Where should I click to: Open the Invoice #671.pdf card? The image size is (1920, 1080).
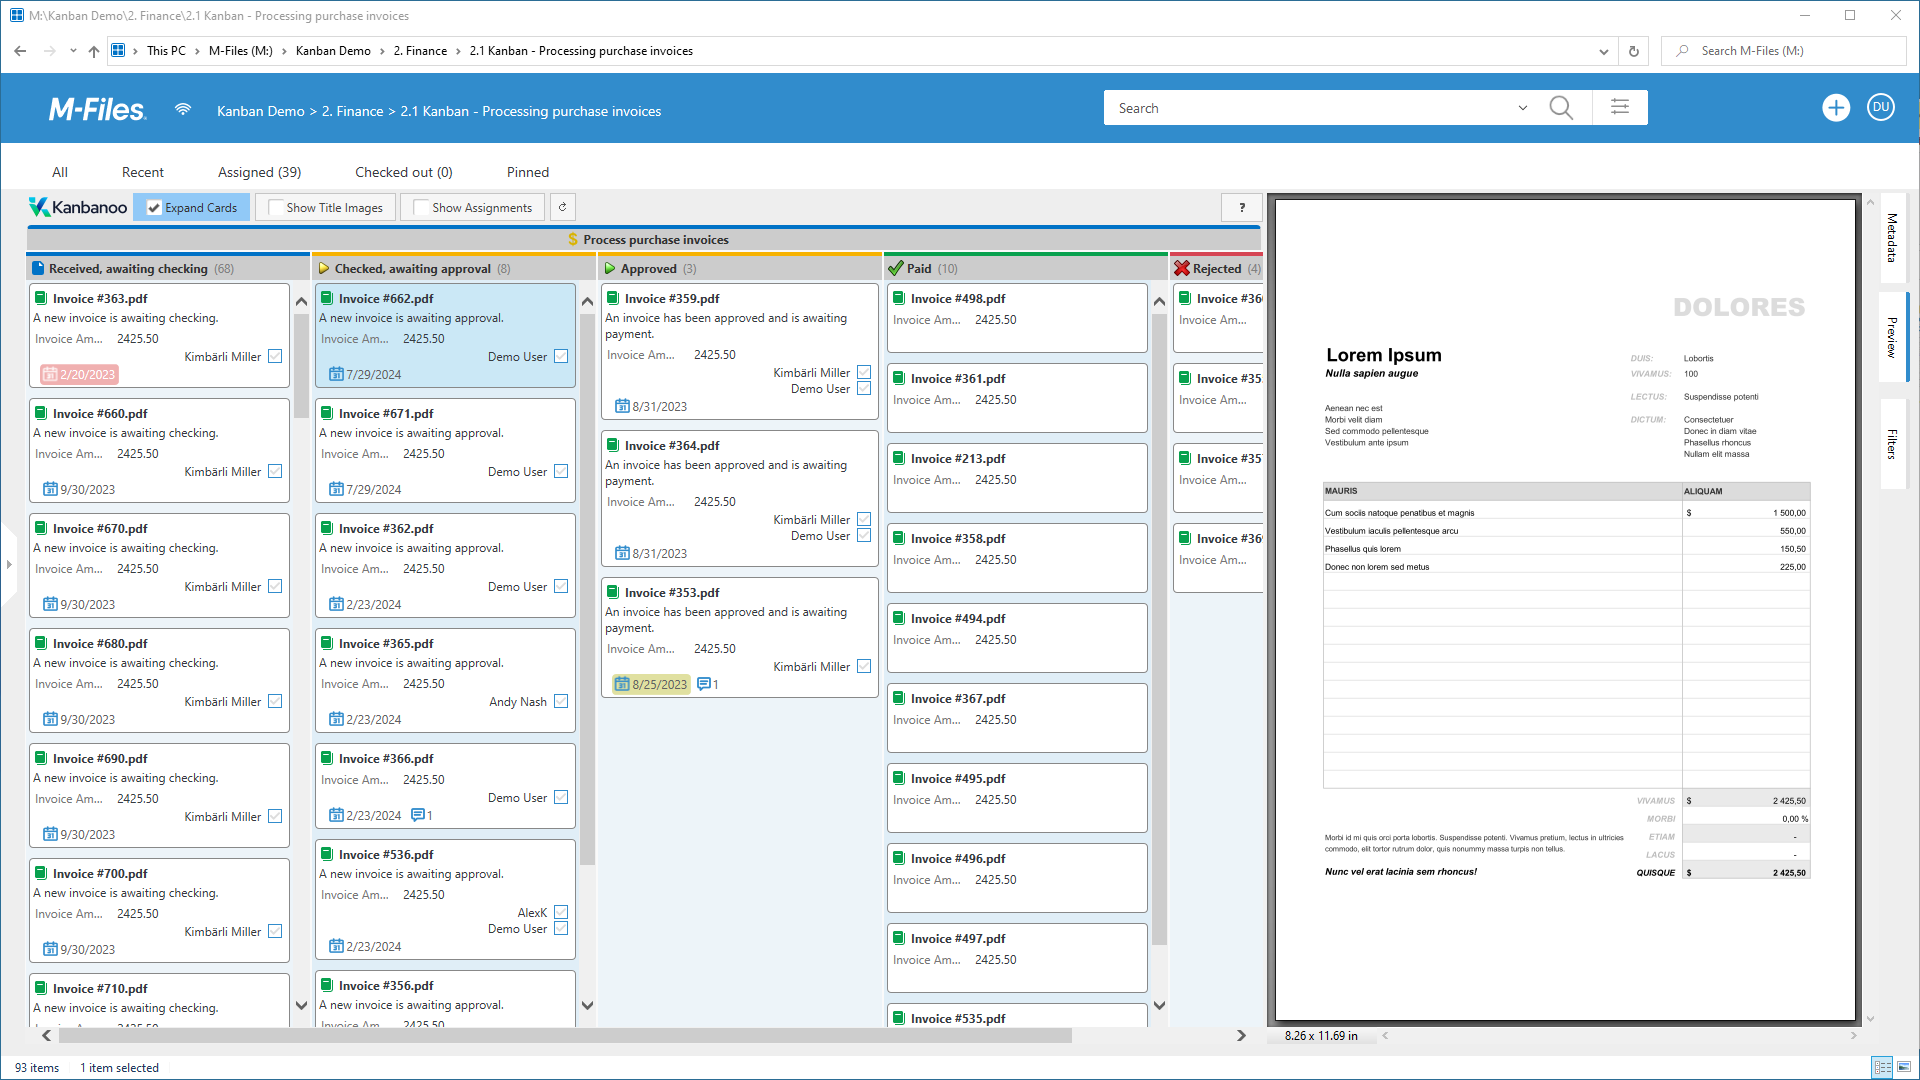click(x=386, y=413)
